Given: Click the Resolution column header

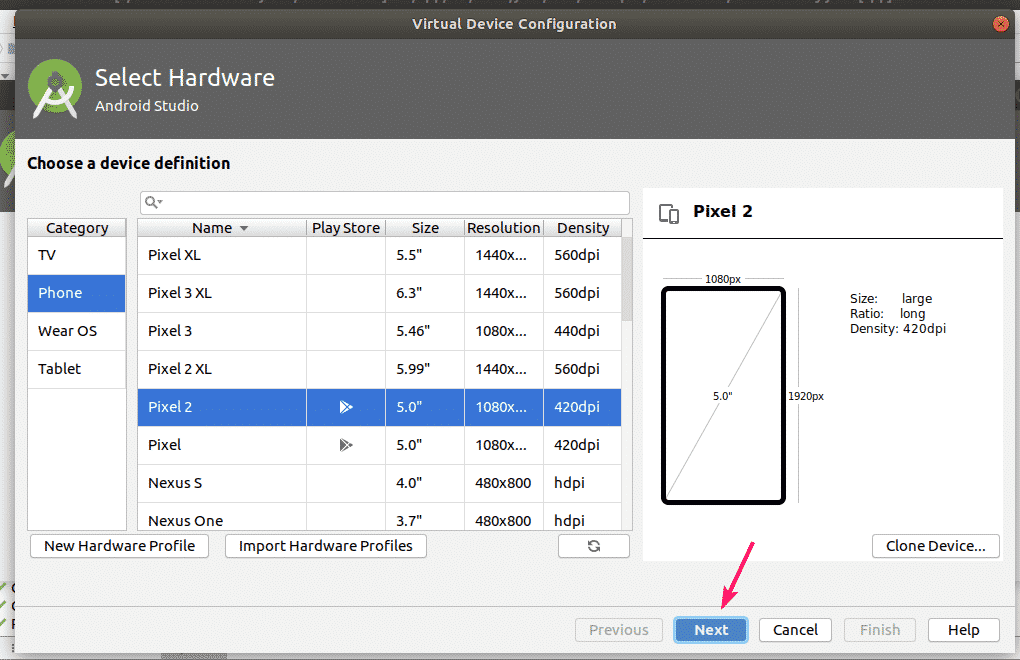Looking at the screenshot, I should (503, 228).
